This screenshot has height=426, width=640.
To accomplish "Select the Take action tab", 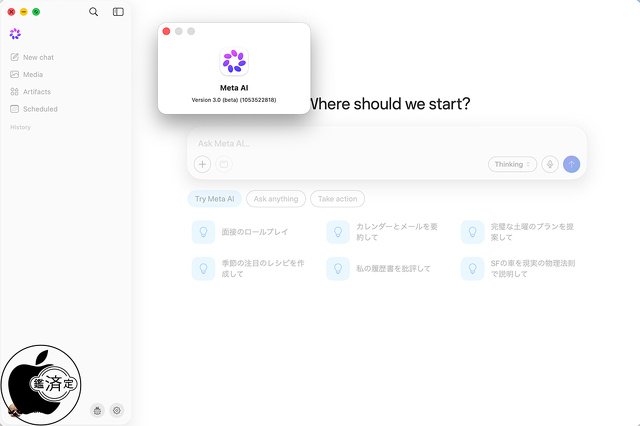I will point(338,199).
